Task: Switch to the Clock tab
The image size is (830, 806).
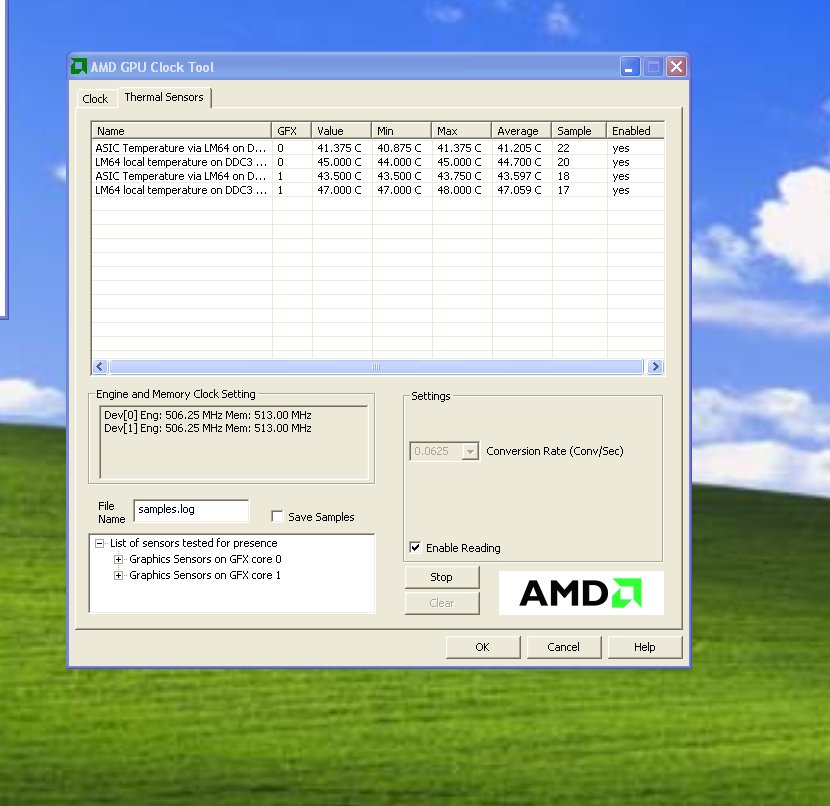Action: pos(95,99)
